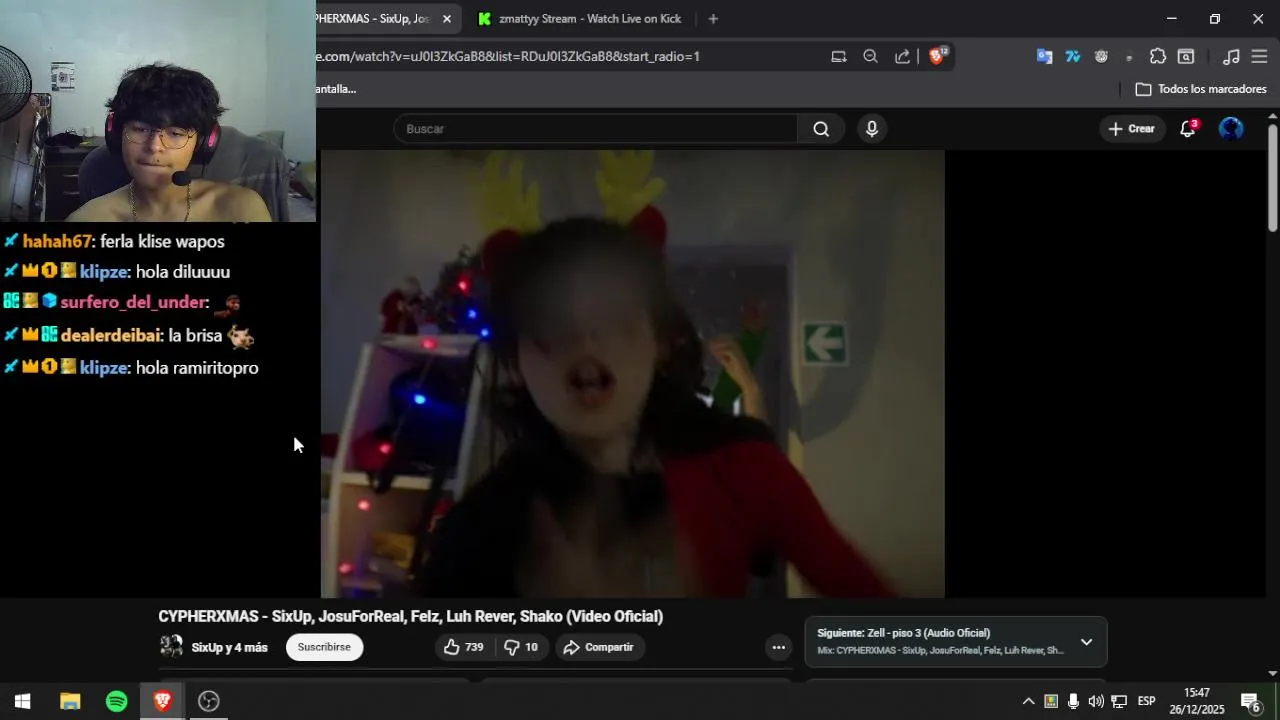Open the SixUp y 4 más channel link

[x=229, y=648]
